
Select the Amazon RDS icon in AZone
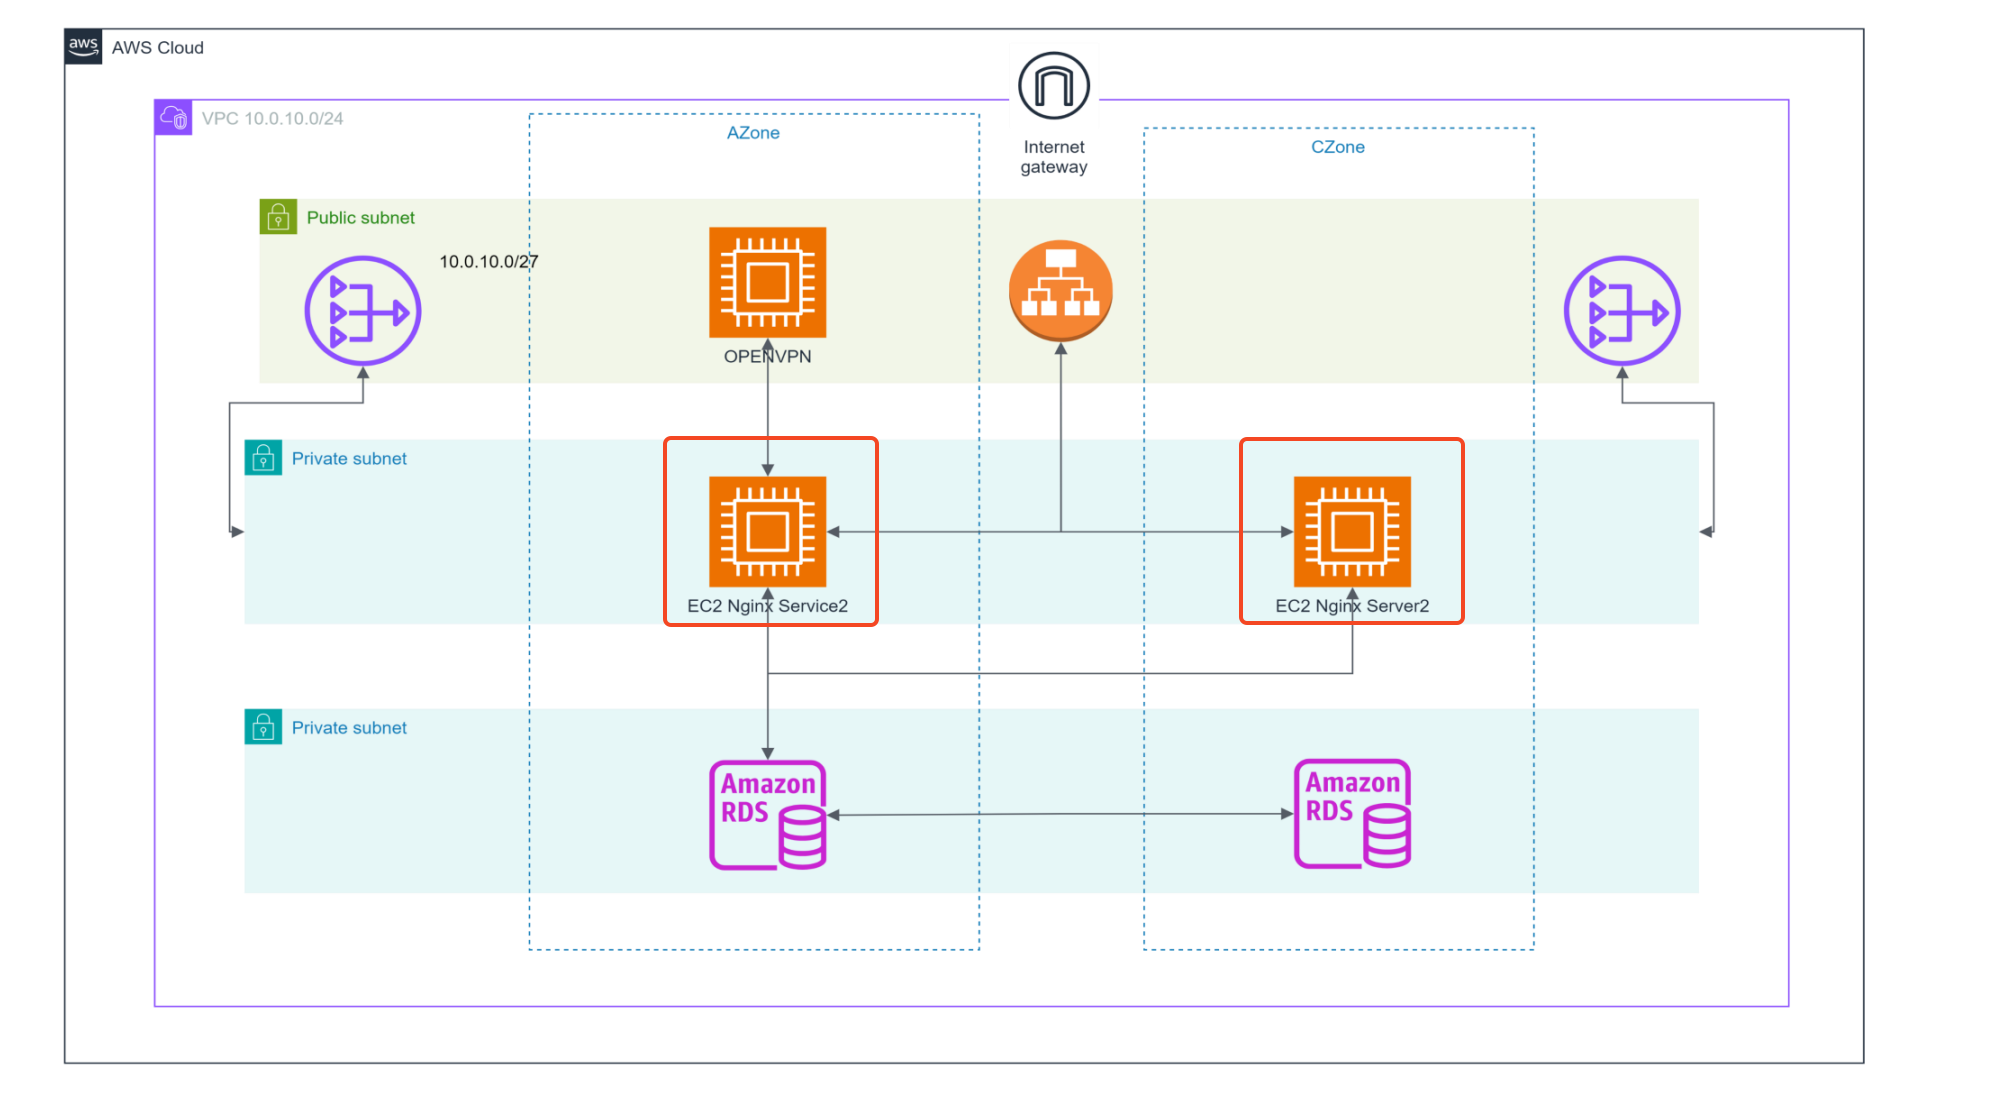pyautogui.click(x=767, y=814)
